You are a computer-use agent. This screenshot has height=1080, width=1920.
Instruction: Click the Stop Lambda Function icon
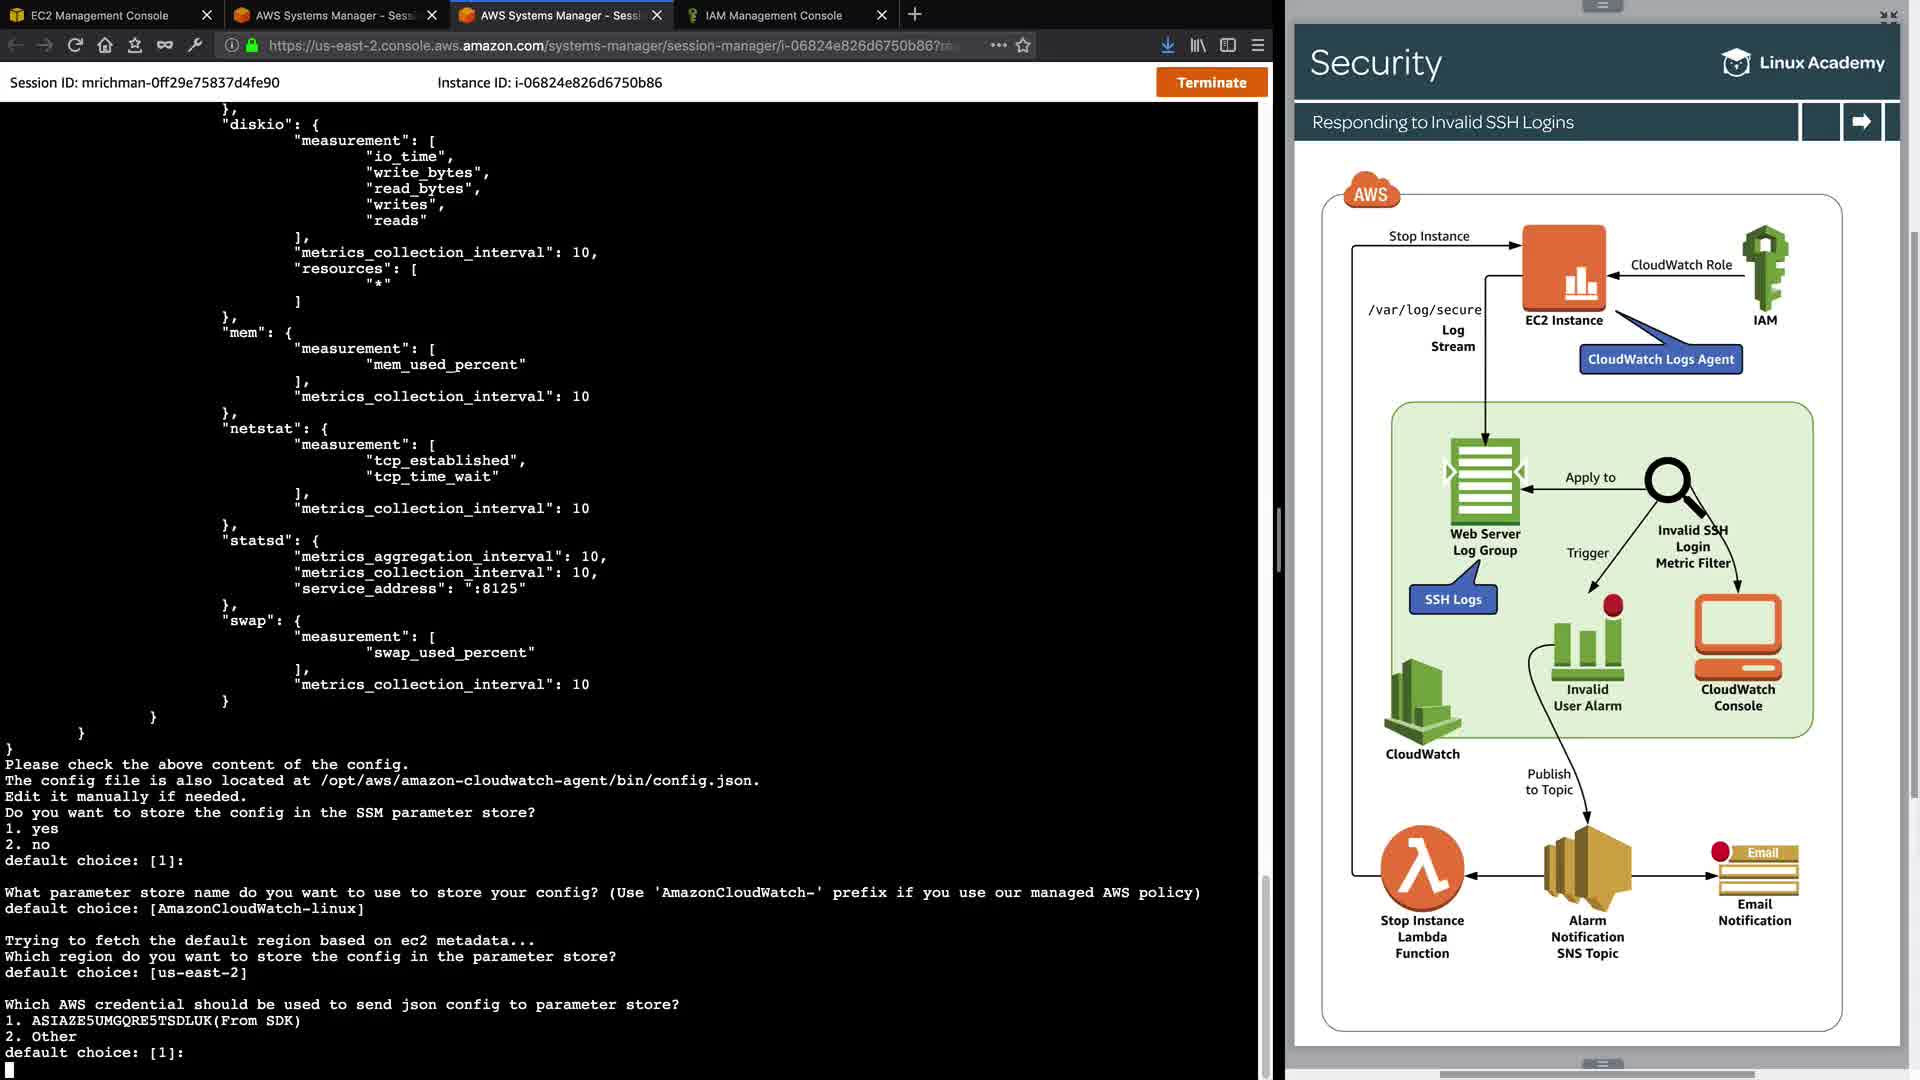coord(1421,868)
